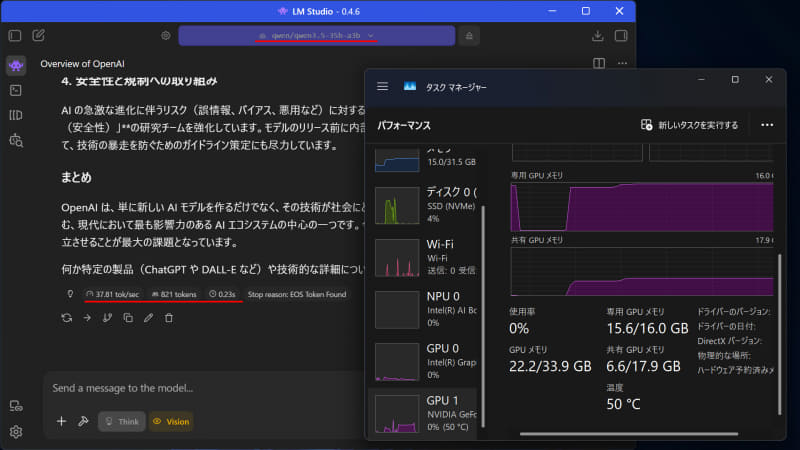Image resolution: width=800 pixels, height=450 pixels.
Task: Click the 6.6/17.9 GB shared memory value
Action: click(643, 366)
